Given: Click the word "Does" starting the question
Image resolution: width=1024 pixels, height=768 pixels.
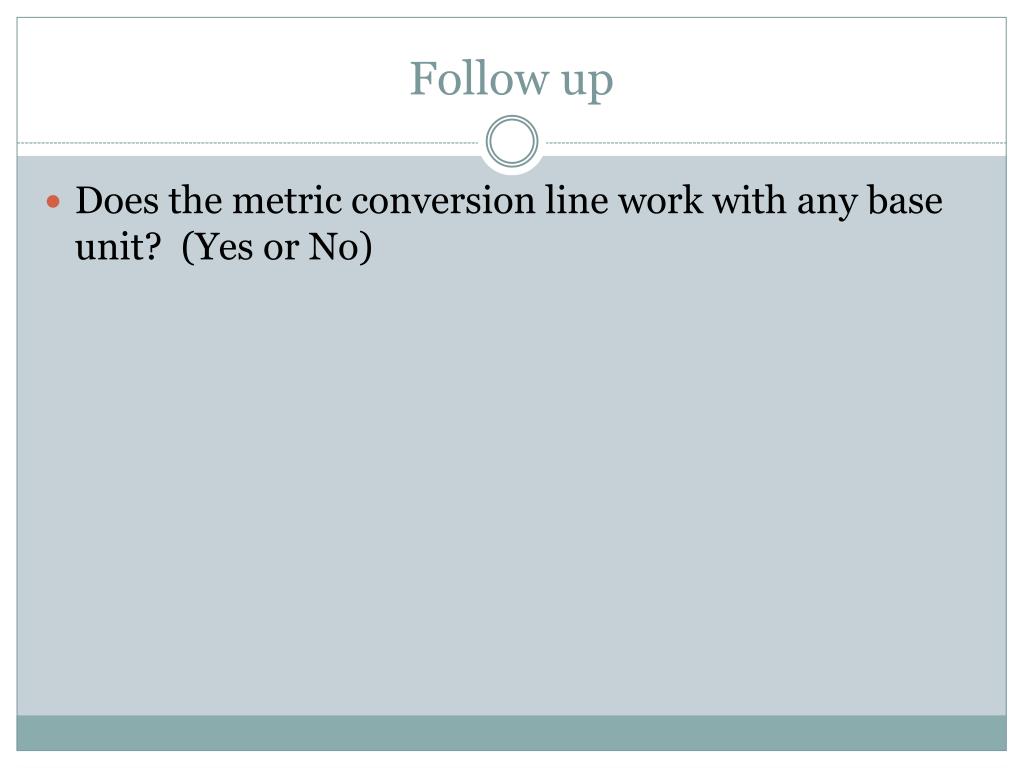Looking at the screenshot, I should pos(117,200).
